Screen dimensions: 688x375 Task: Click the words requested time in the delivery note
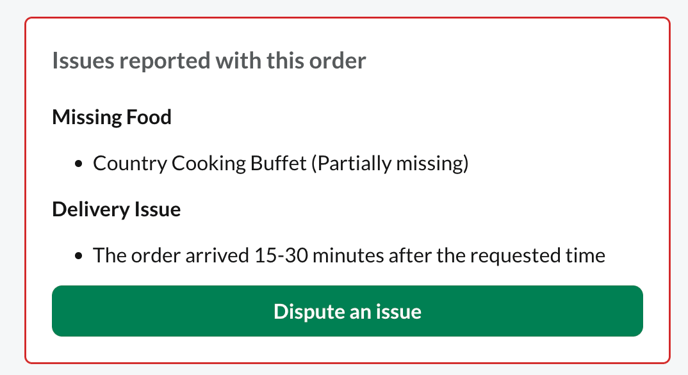coord(538,255)
